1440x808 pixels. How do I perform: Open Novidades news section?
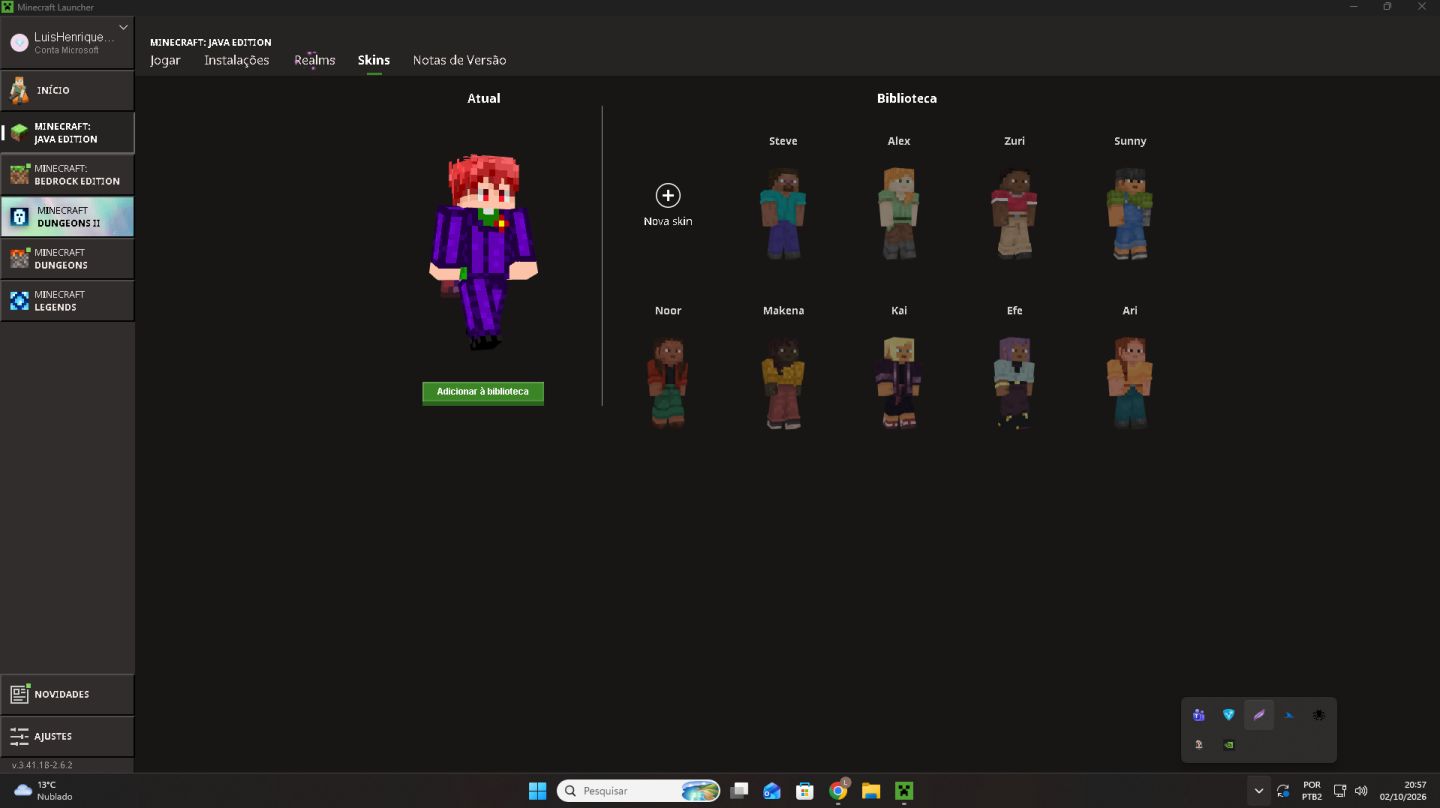click(x=67, y=694)
